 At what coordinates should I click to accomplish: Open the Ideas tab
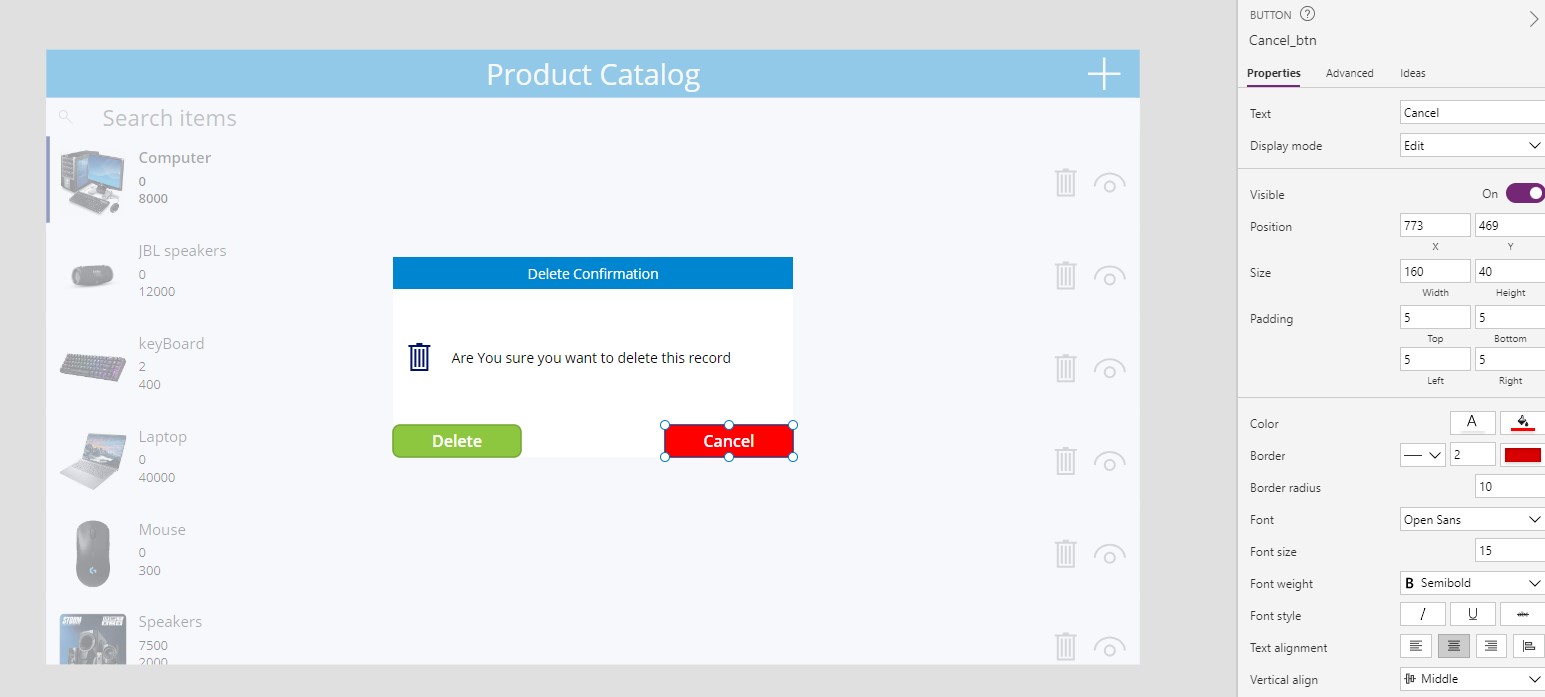pyautogui.click(x=1412, y=73)
